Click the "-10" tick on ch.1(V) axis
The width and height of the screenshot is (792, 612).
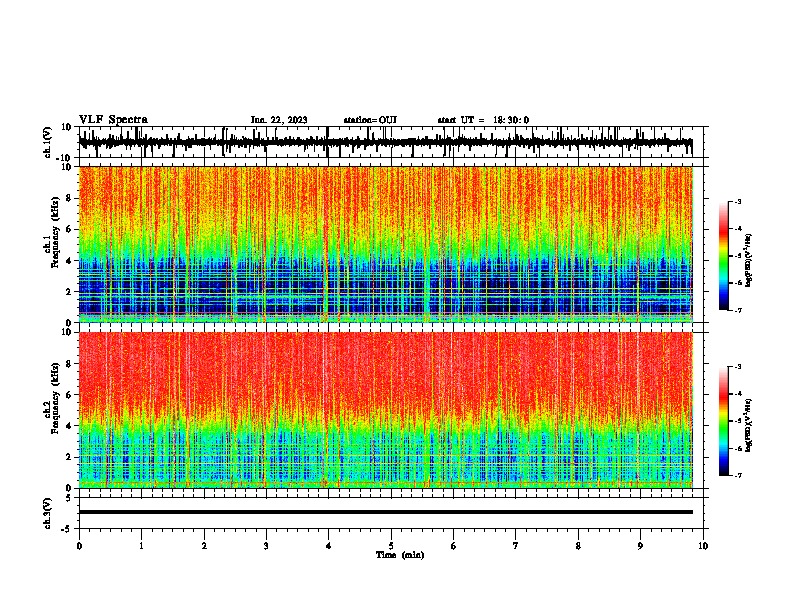65,158
